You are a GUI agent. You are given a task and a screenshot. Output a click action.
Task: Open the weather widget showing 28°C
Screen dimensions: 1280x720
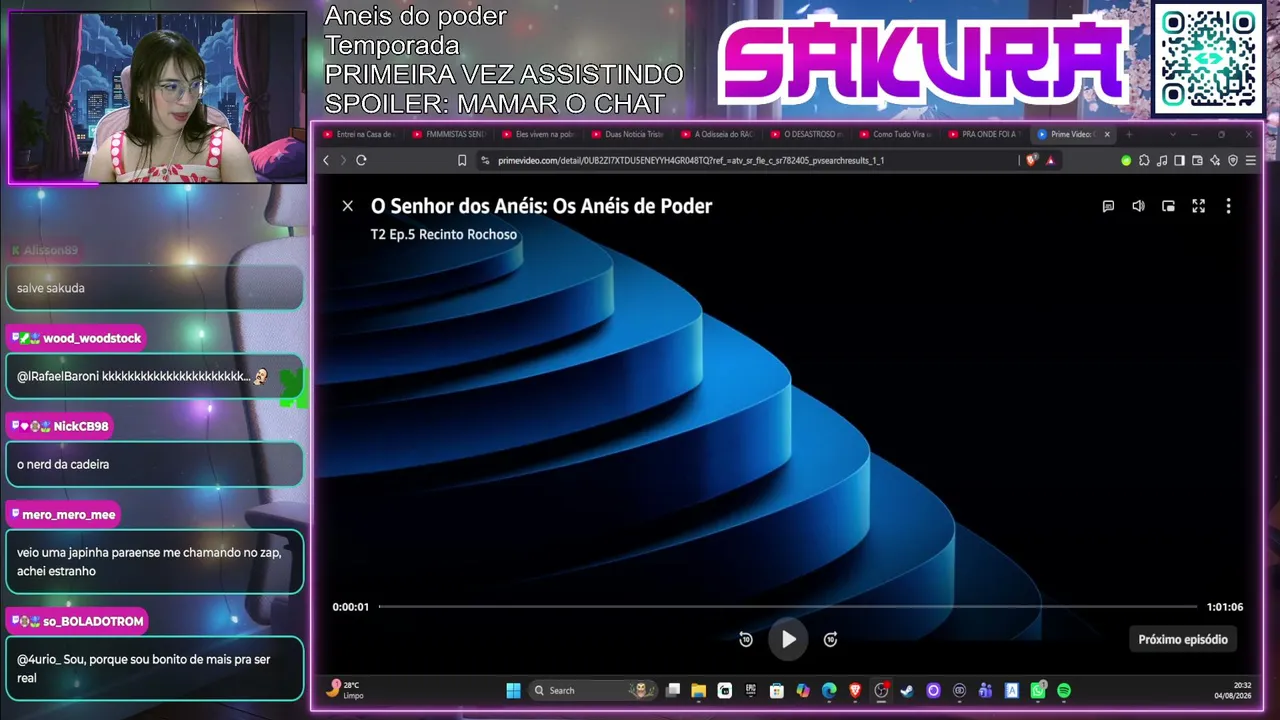point(344,690)
